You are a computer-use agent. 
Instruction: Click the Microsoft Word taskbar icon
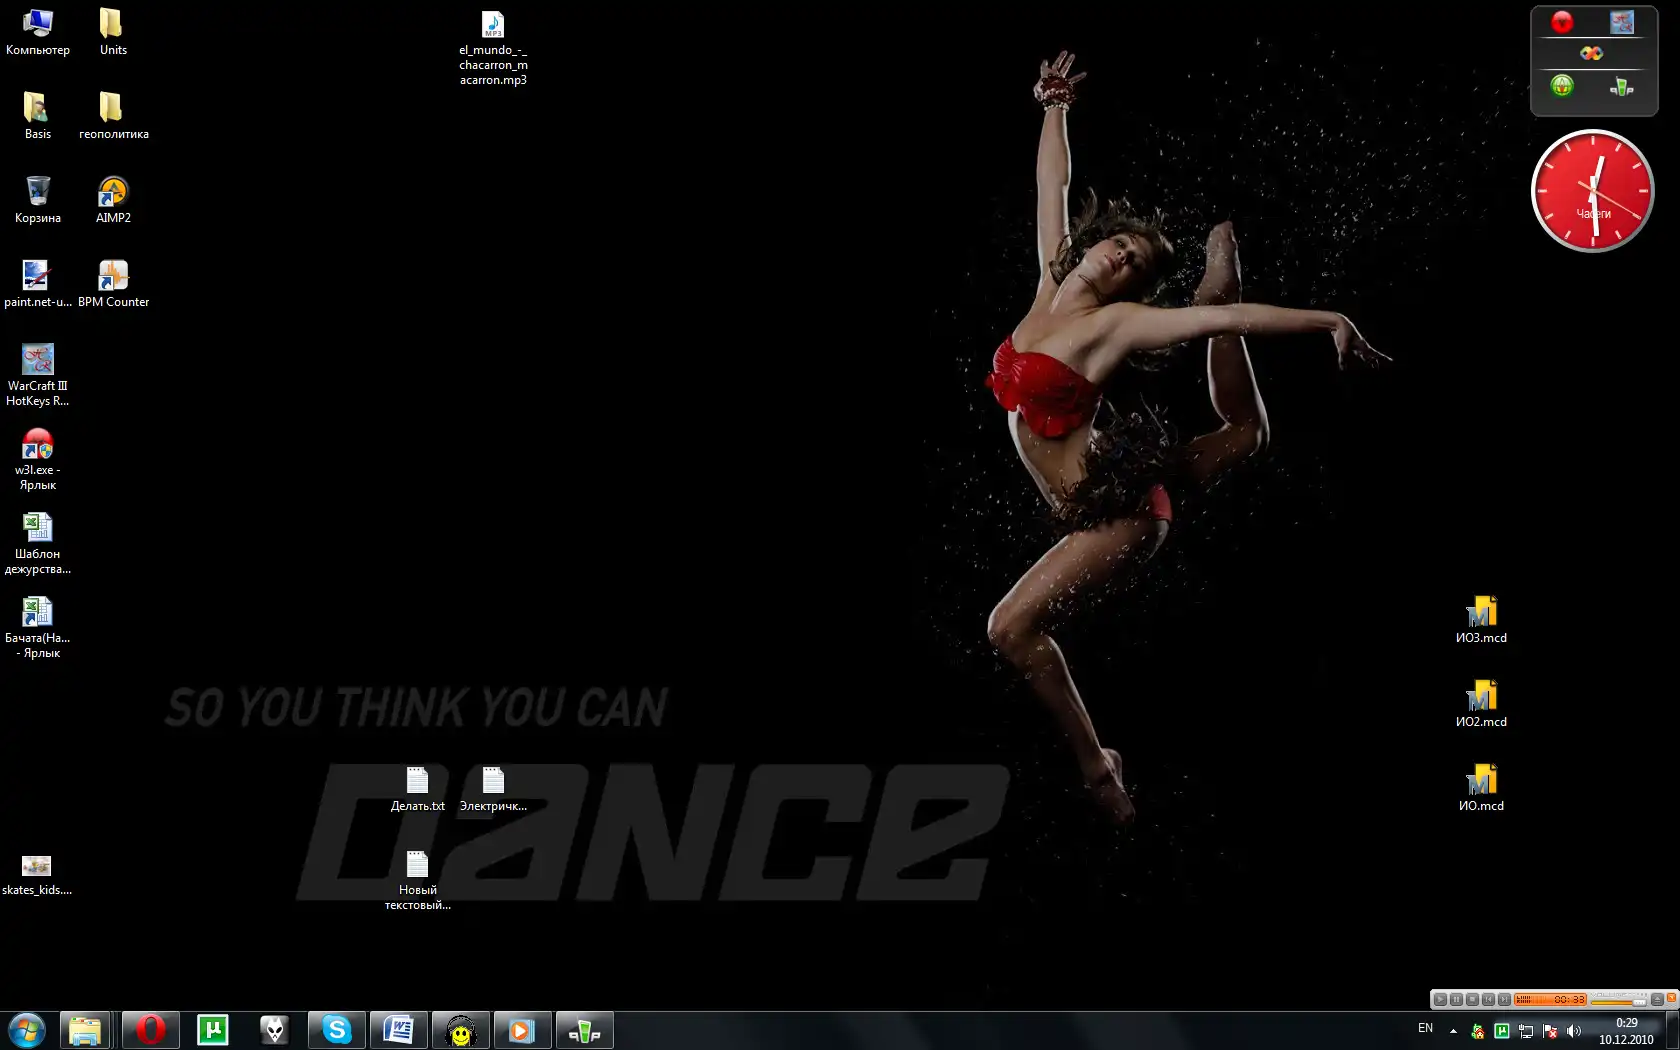(x=399, y=1029)
